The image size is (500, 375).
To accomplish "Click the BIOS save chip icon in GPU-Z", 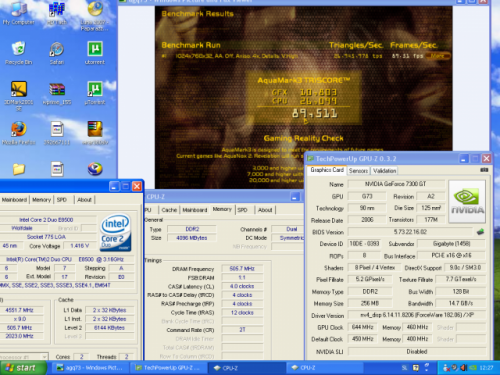I will click(x=480, y=232).
